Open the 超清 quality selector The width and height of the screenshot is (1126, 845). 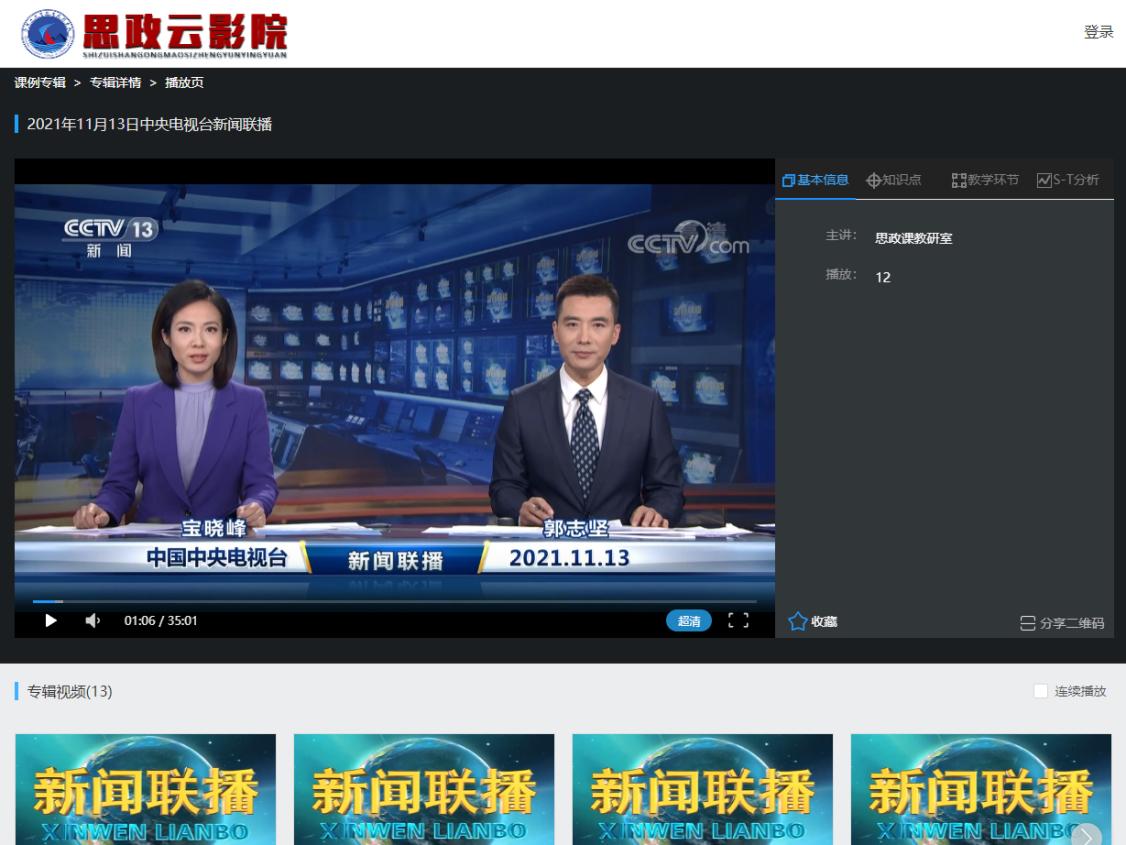point(689,621)
